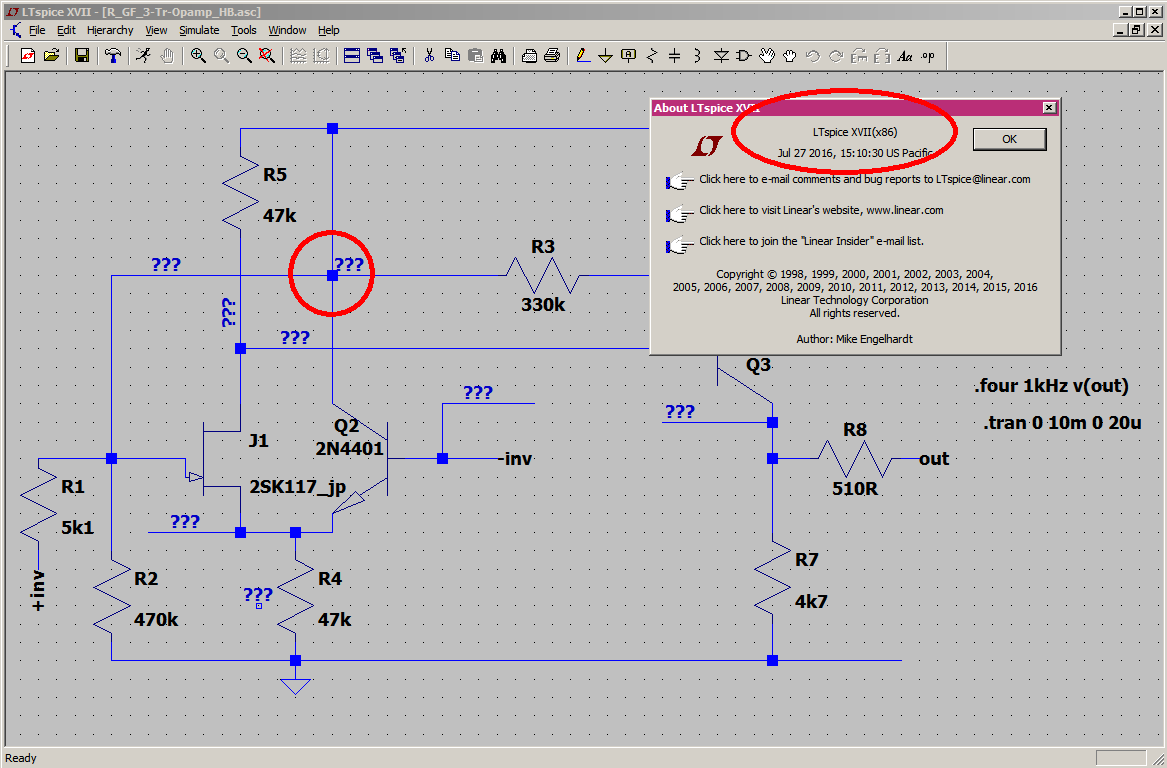Select the Label Net tool
Viewport: 1167px width, 768px height.
click(x=628, y=56)
